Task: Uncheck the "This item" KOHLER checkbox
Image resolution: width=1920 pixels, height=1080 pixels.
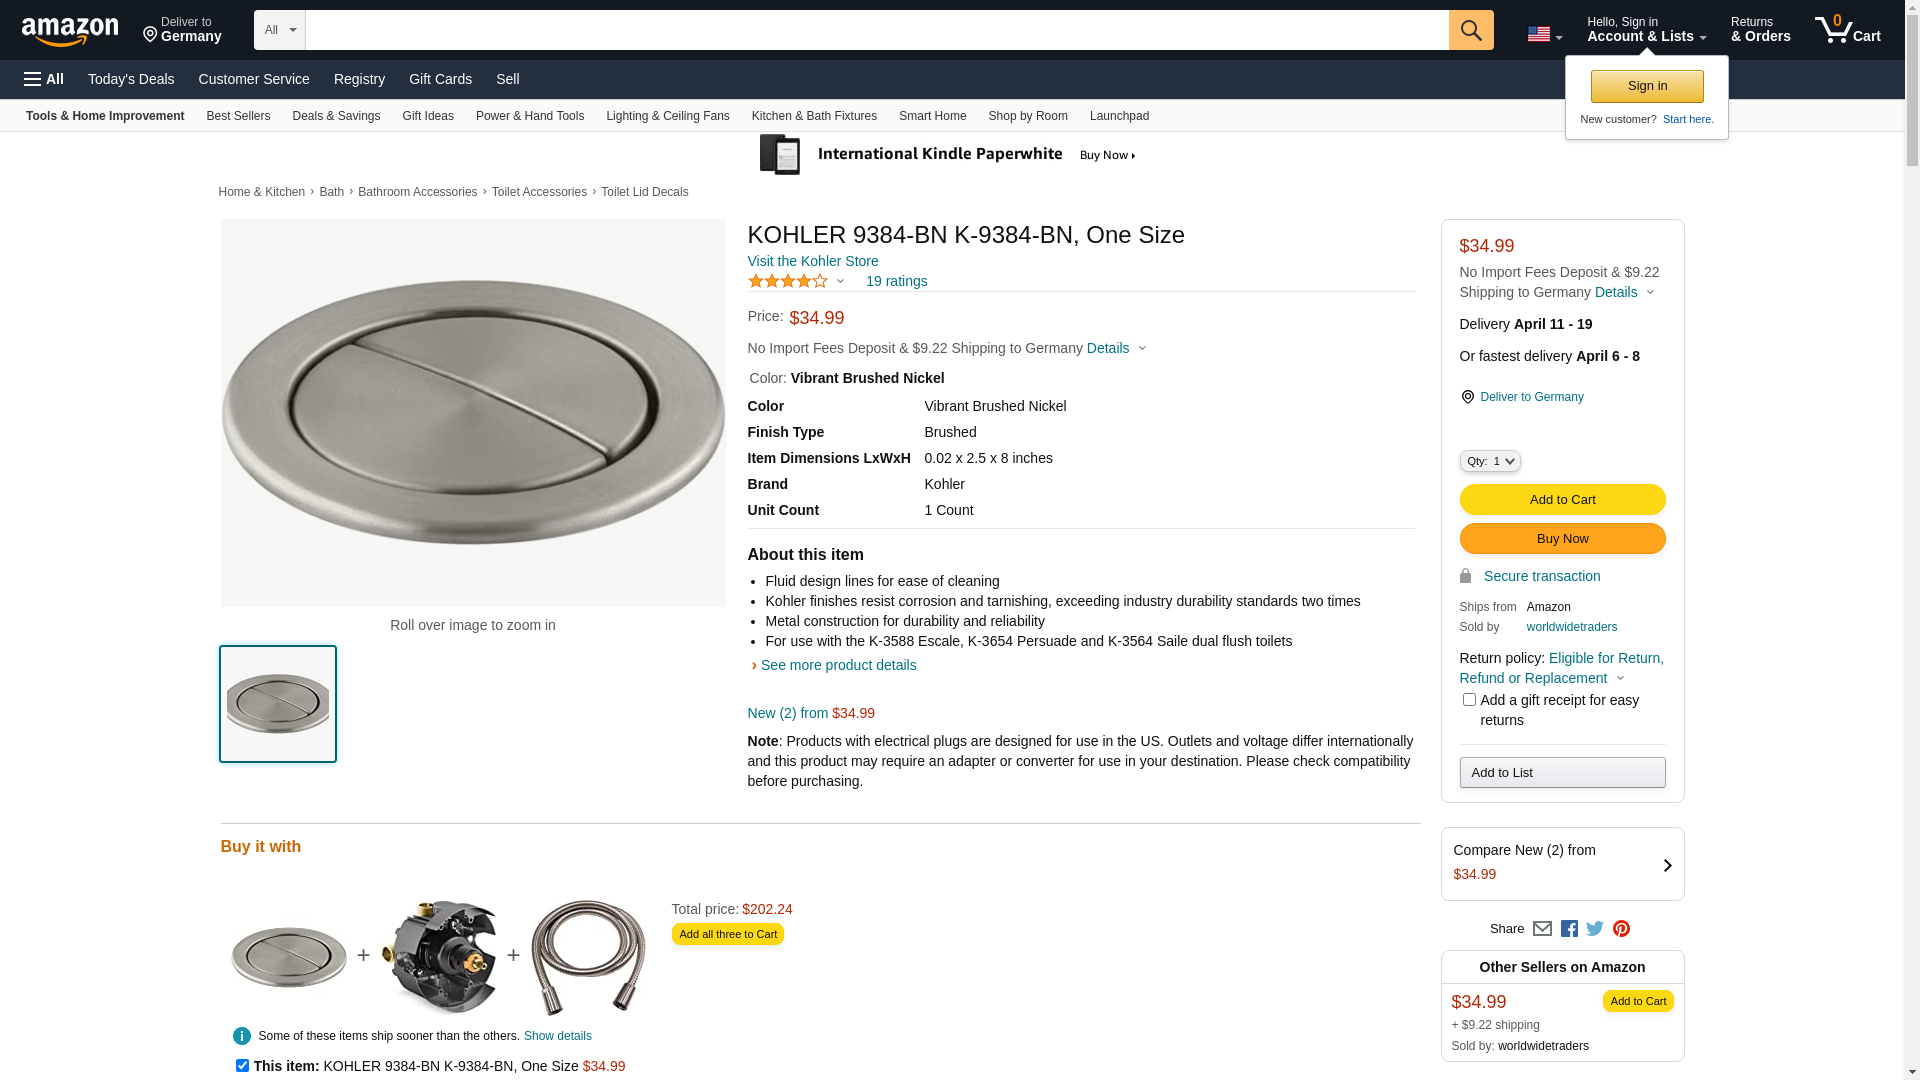Action: pos(242,1066)
